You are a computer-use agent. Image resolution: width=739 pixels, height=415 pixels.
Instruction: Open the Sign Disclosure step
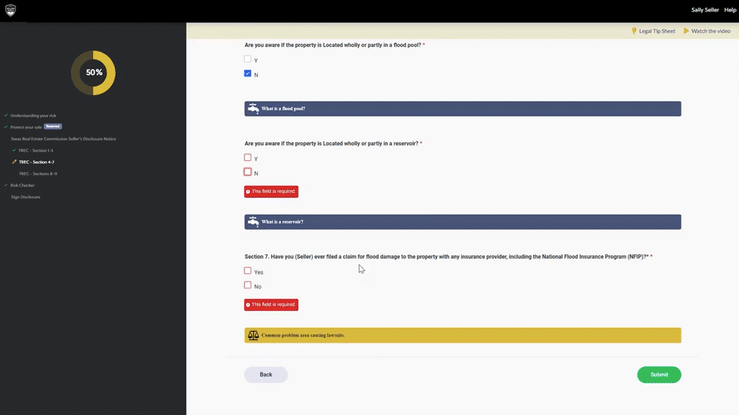[x=25, y=197]
